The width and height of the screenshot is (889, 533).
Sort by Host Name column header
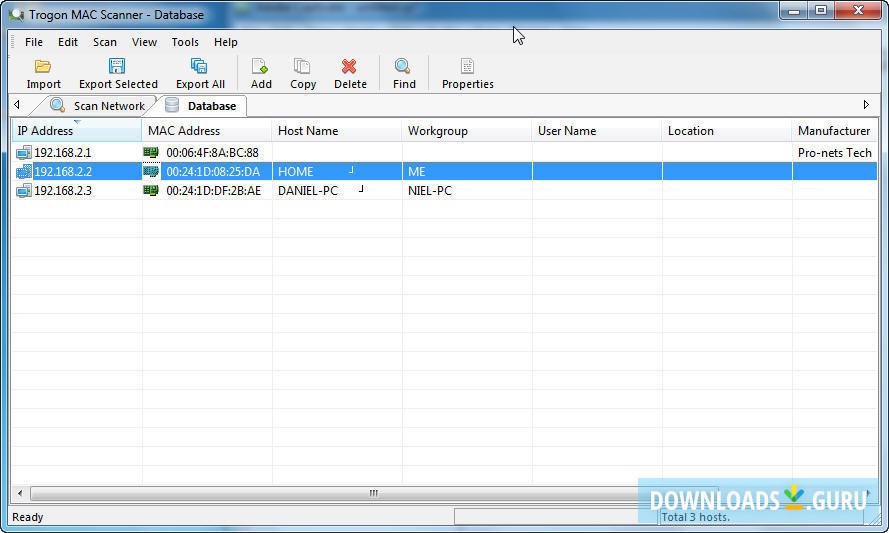coord(337,130)
